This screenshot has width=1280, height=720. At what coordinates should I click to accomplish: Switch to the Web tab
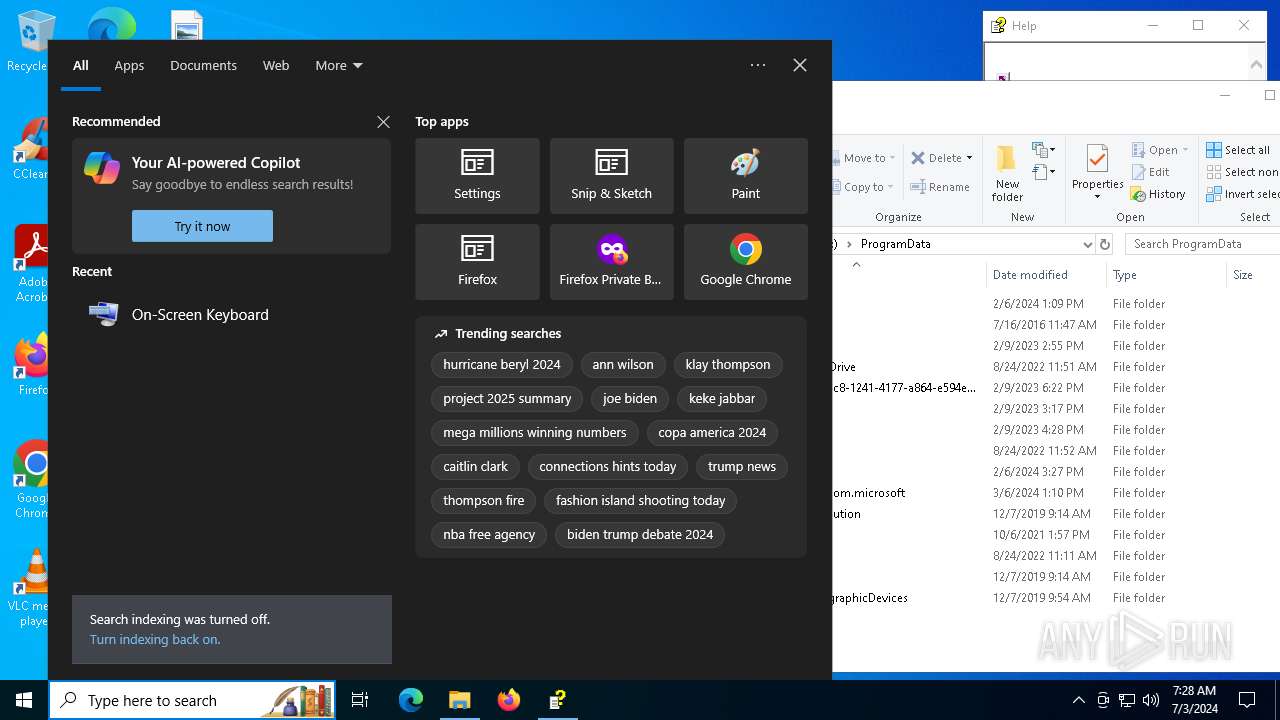[x=276, y=65]
